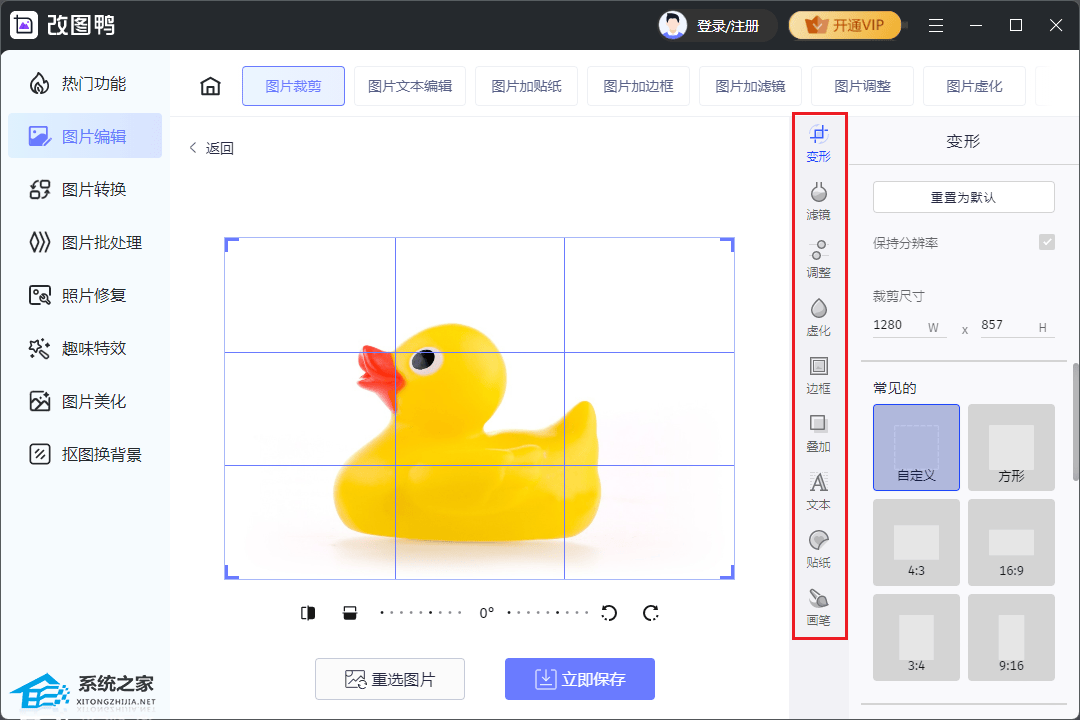Choose the 画笔 brush tool
Image resolution: width=1080 pixels, height=720 pixels.
pos(818,606)
